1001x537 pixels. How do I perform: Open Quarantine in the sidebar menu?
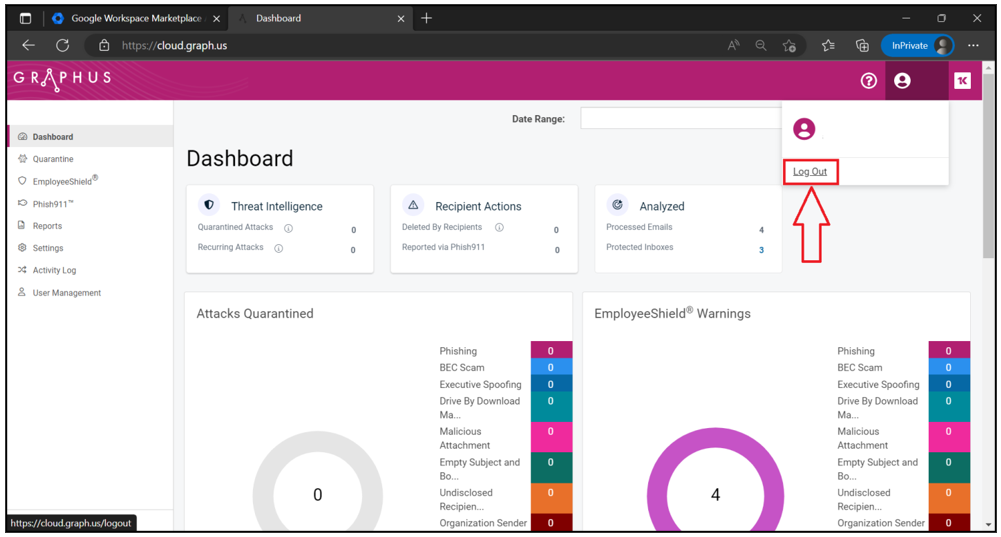point(90,158)
